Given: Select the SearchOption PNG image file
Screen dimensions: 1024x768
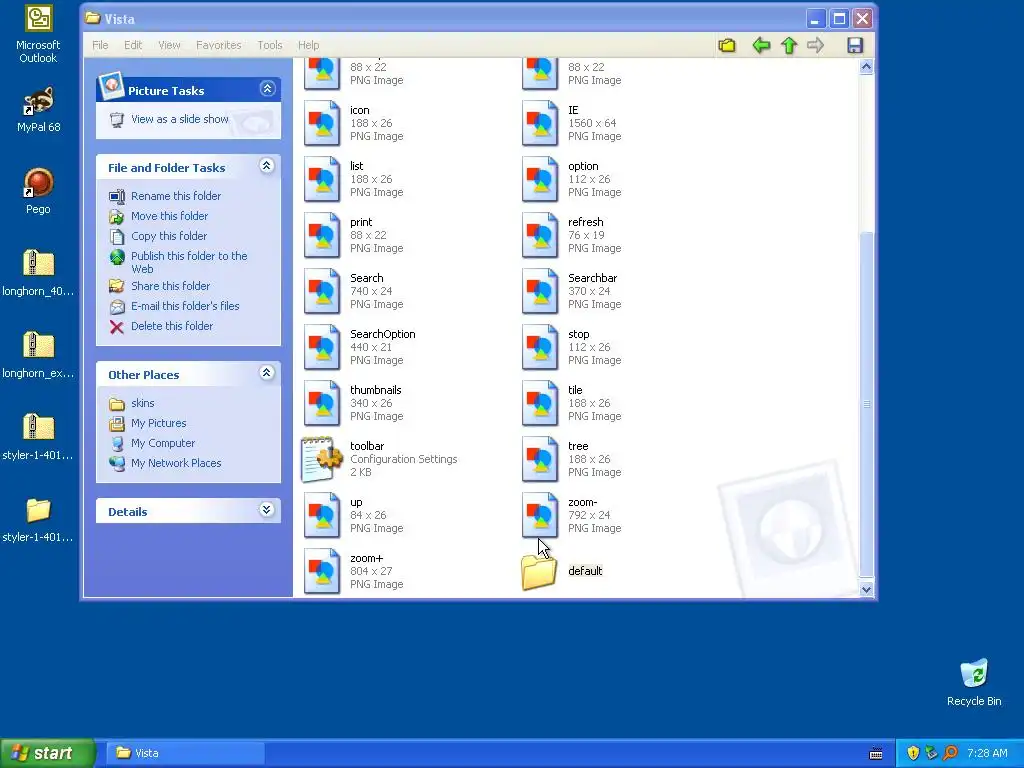Looking at the screenshot, I should point(360,347).
